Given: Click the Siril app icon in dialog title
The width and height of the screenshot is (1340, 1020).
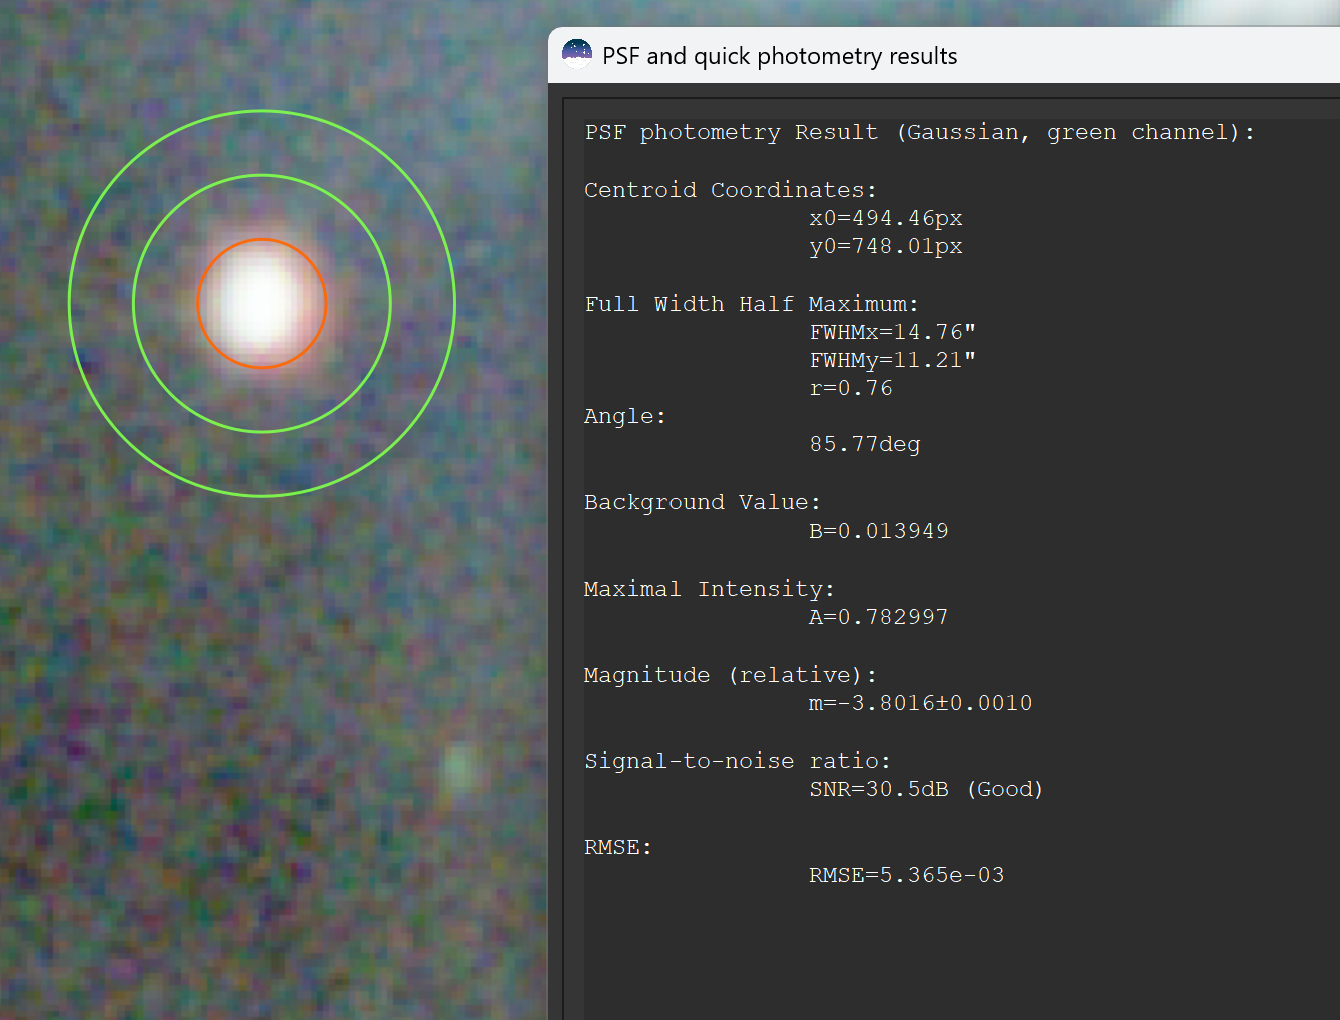Looking at the screenshot, I should coord(577,55).
